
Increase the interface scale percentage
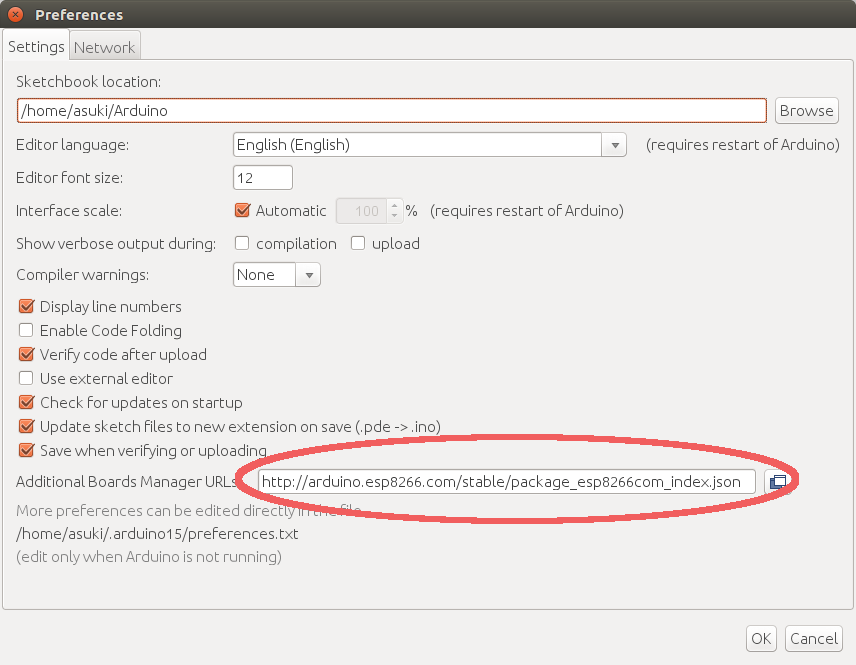(395, 205)
